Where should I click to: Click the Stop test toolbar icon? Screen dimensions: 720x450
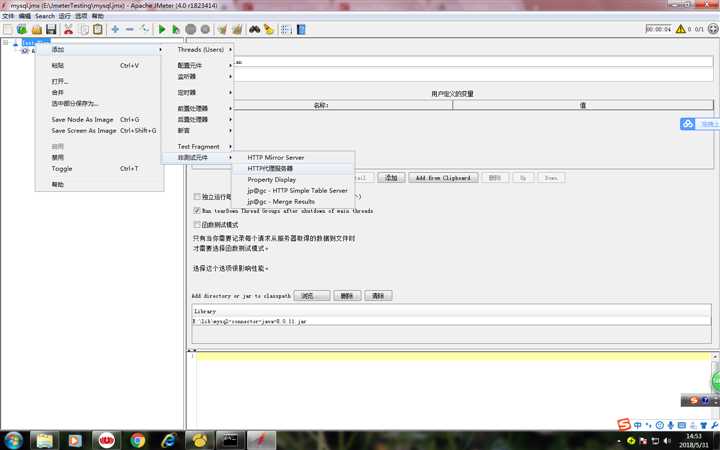click(191, 29)
